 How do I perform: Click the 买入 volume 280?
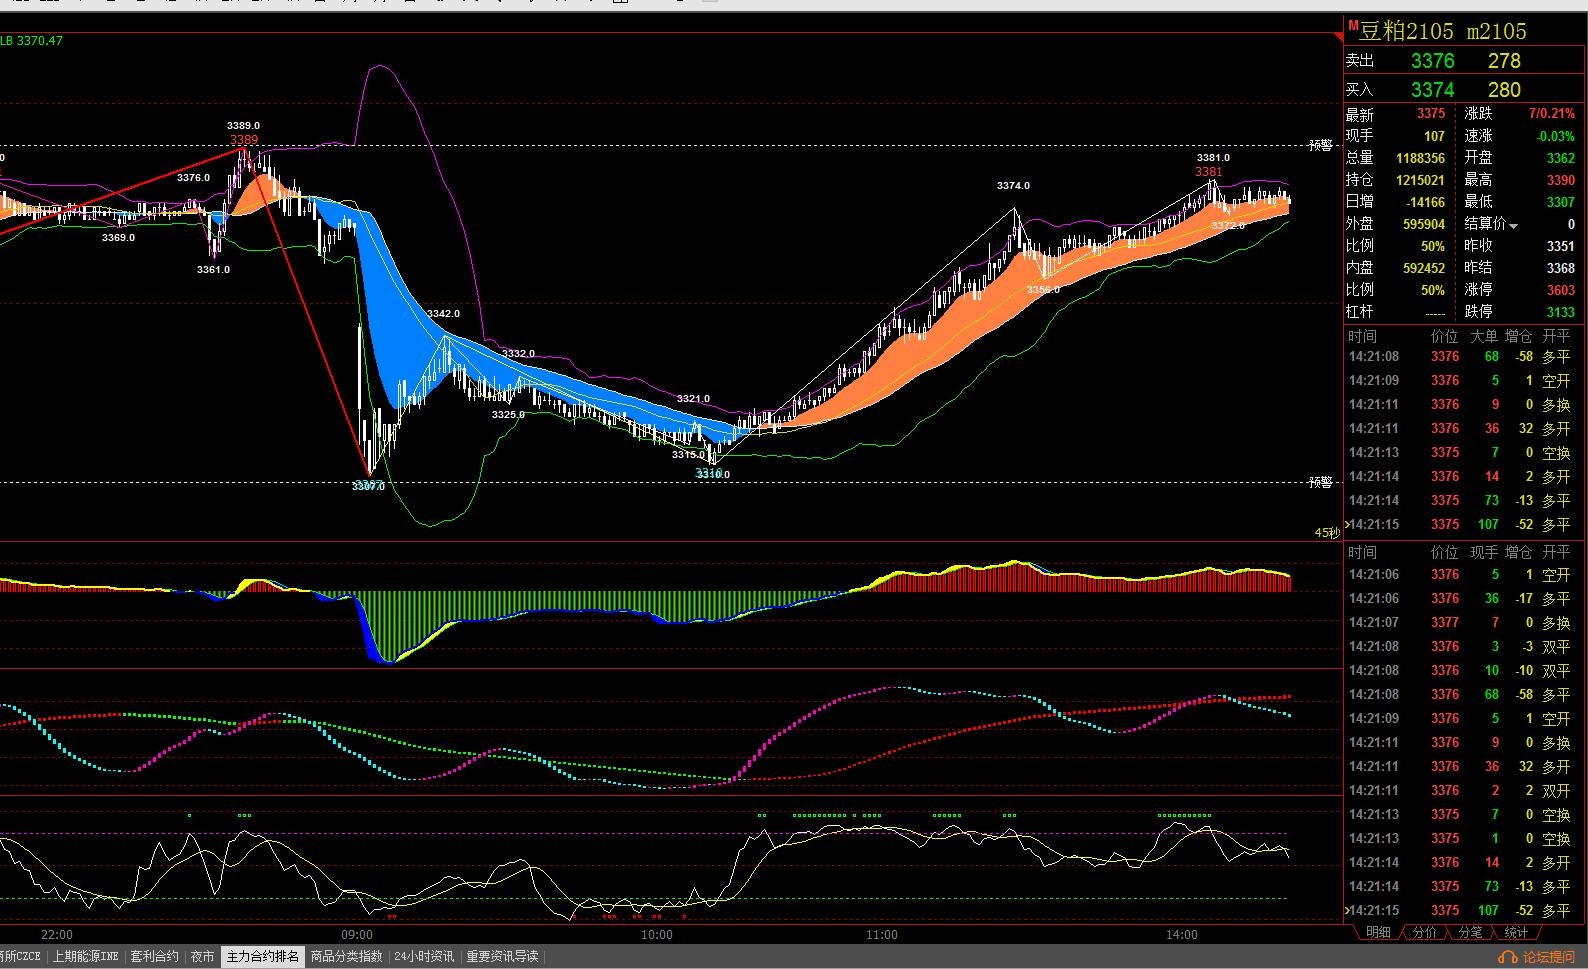(x=1503, y=90)
